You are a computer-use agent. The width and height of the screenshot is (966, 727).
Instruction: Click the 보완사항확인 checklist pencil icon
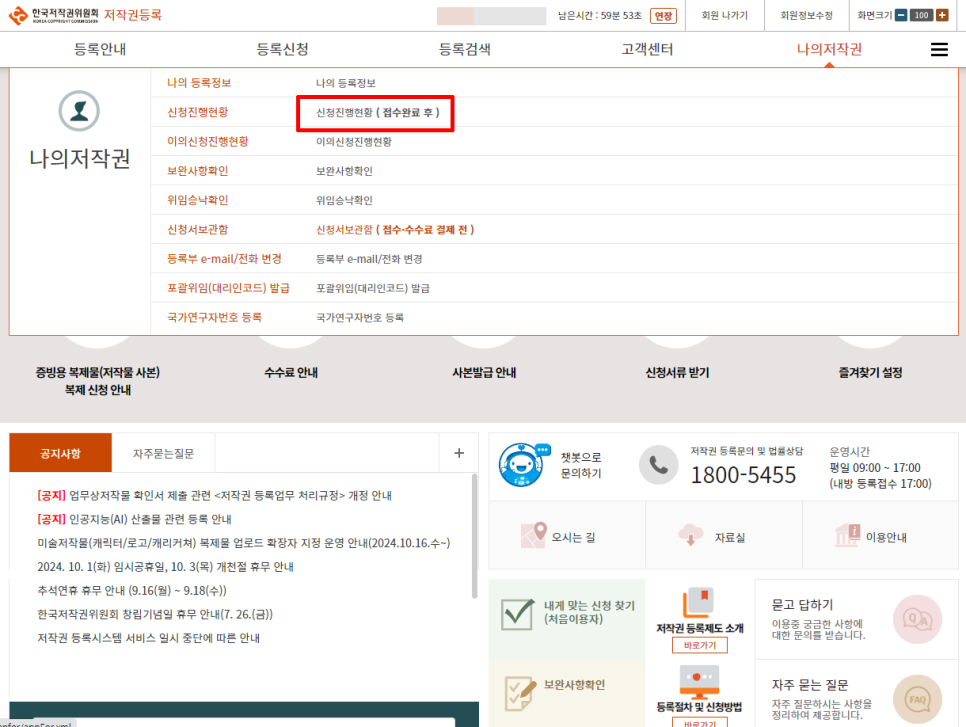click(520, 693)
